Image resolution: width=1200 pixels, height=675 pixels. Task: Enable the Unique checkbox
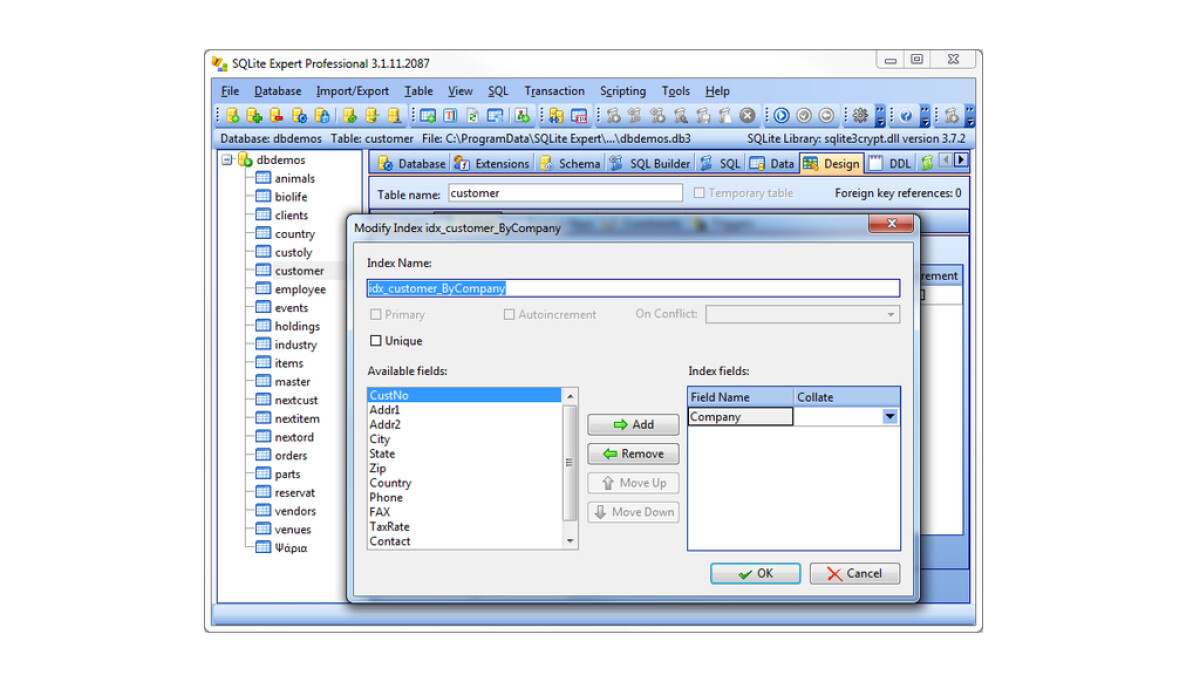point(376,341)
